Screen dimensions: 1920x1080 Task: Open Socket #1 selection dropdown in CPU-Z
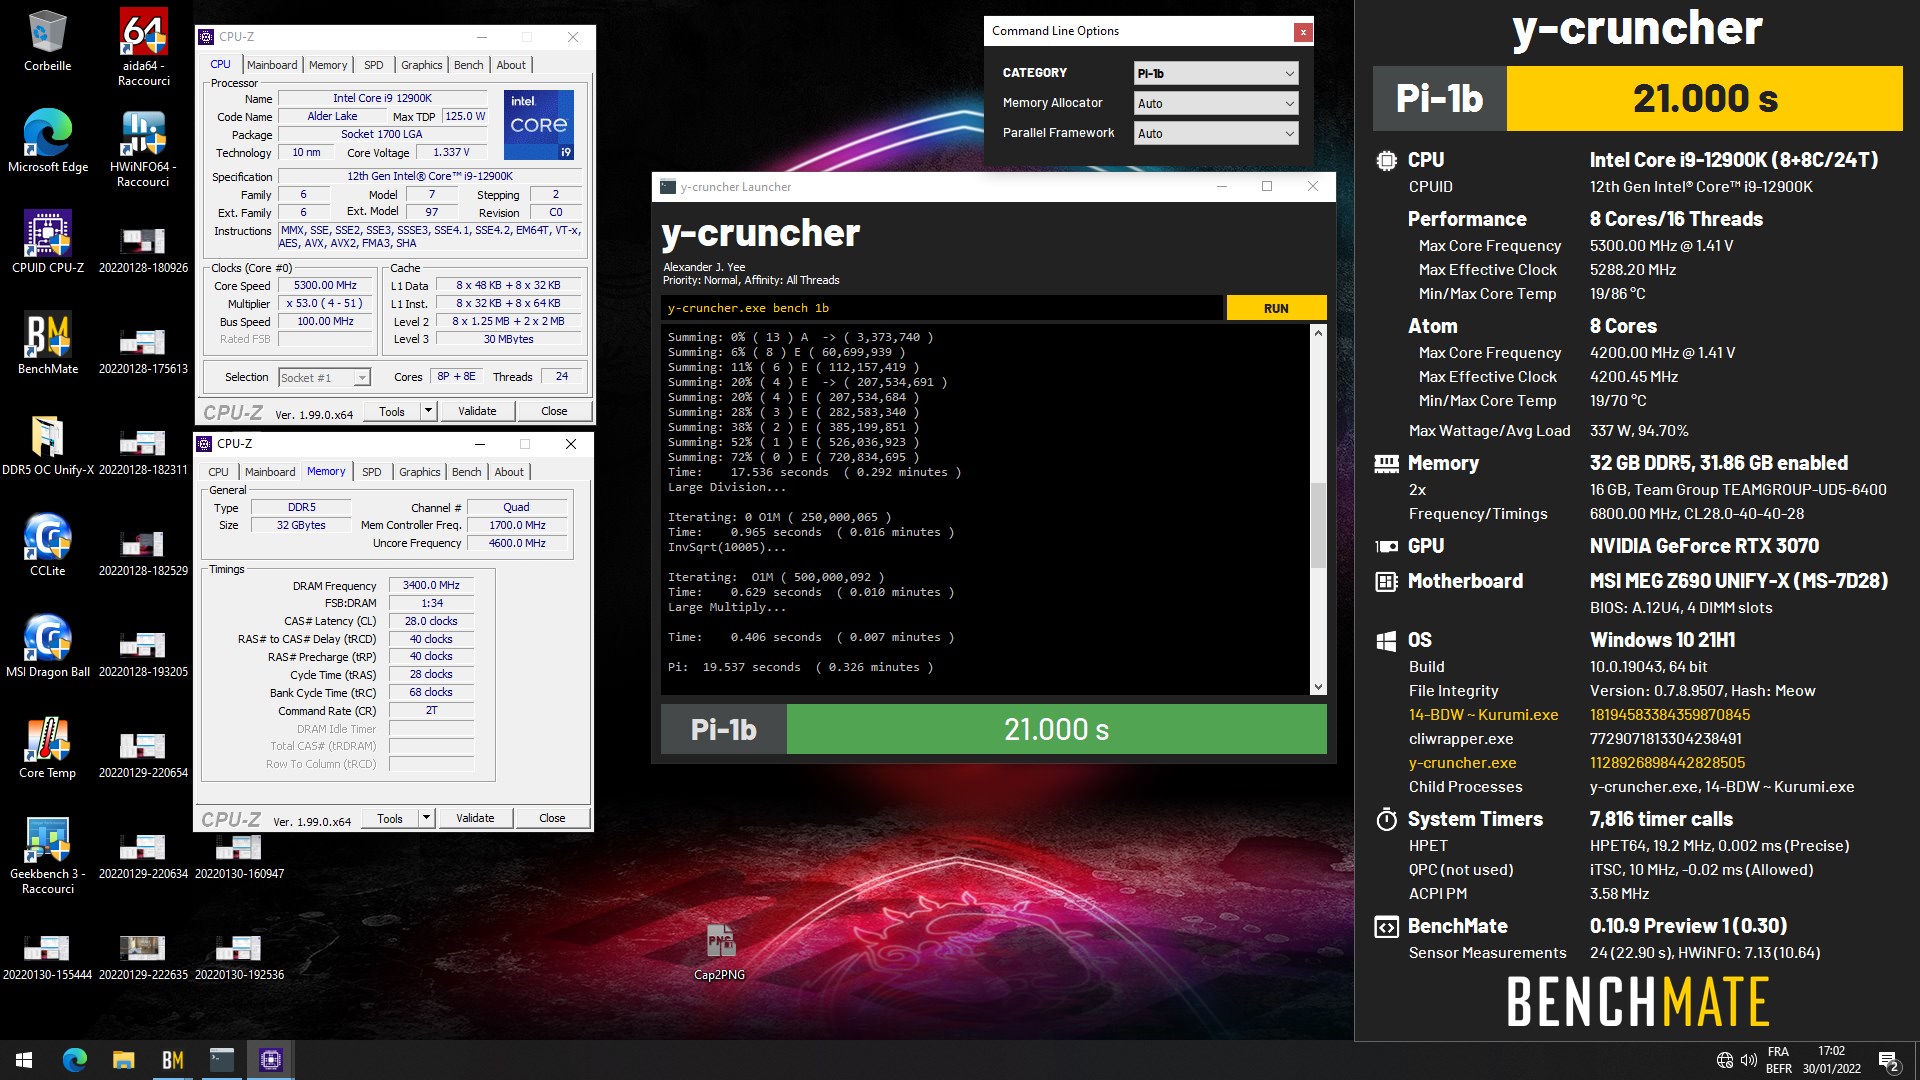(325, 377)
